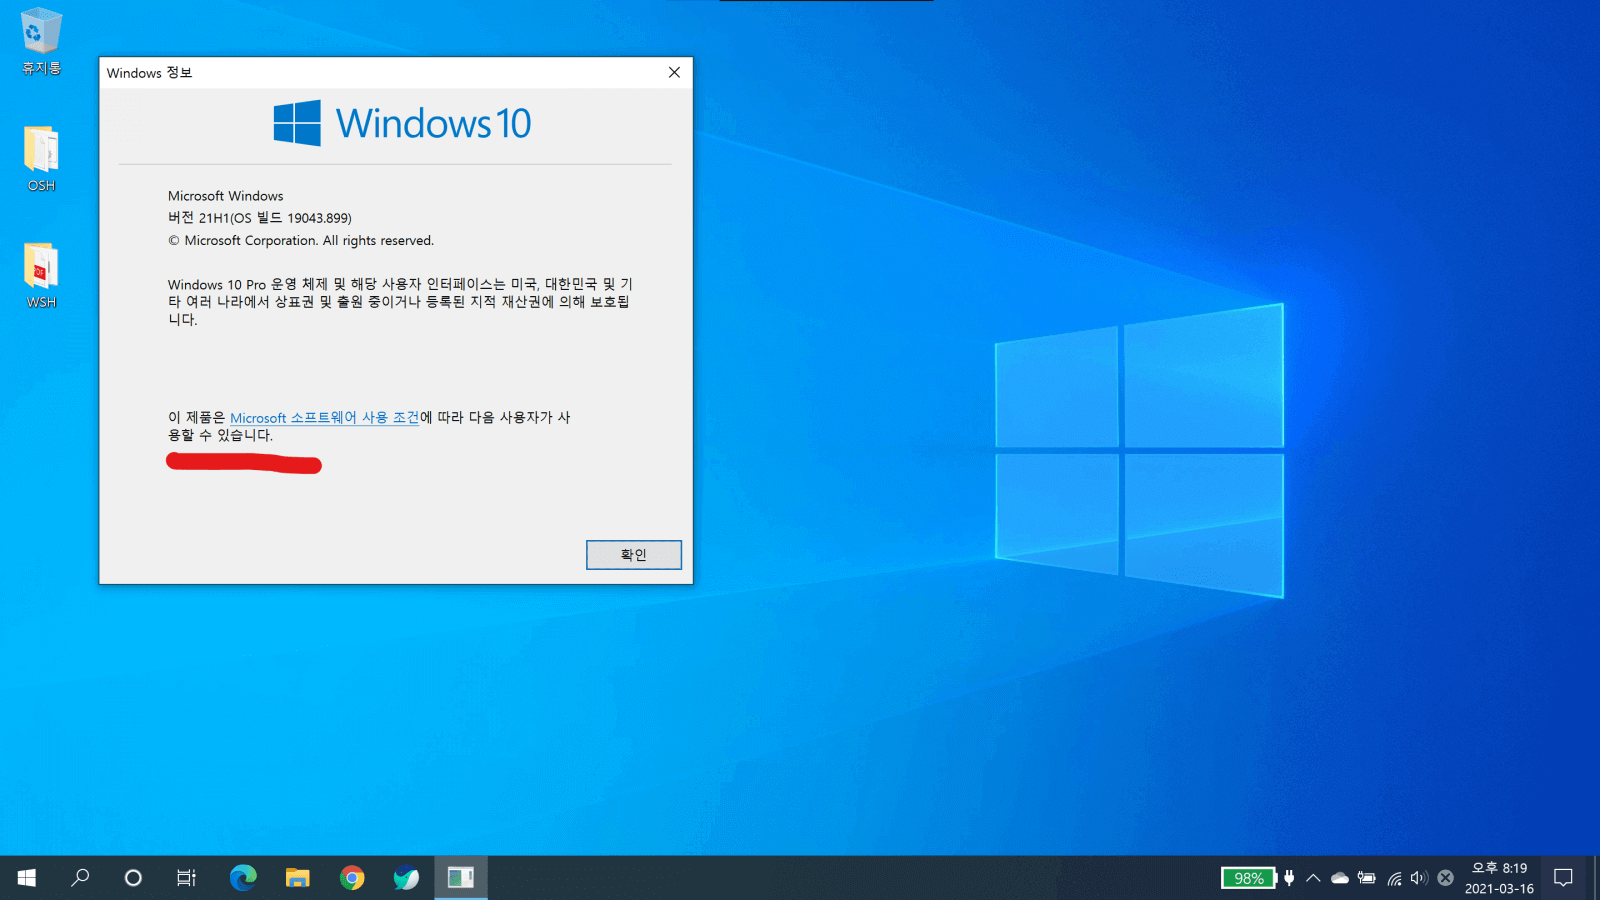1600x900 pixels.
Task: Close the Windows 정보 dialog with X
Action: [674, 72]
